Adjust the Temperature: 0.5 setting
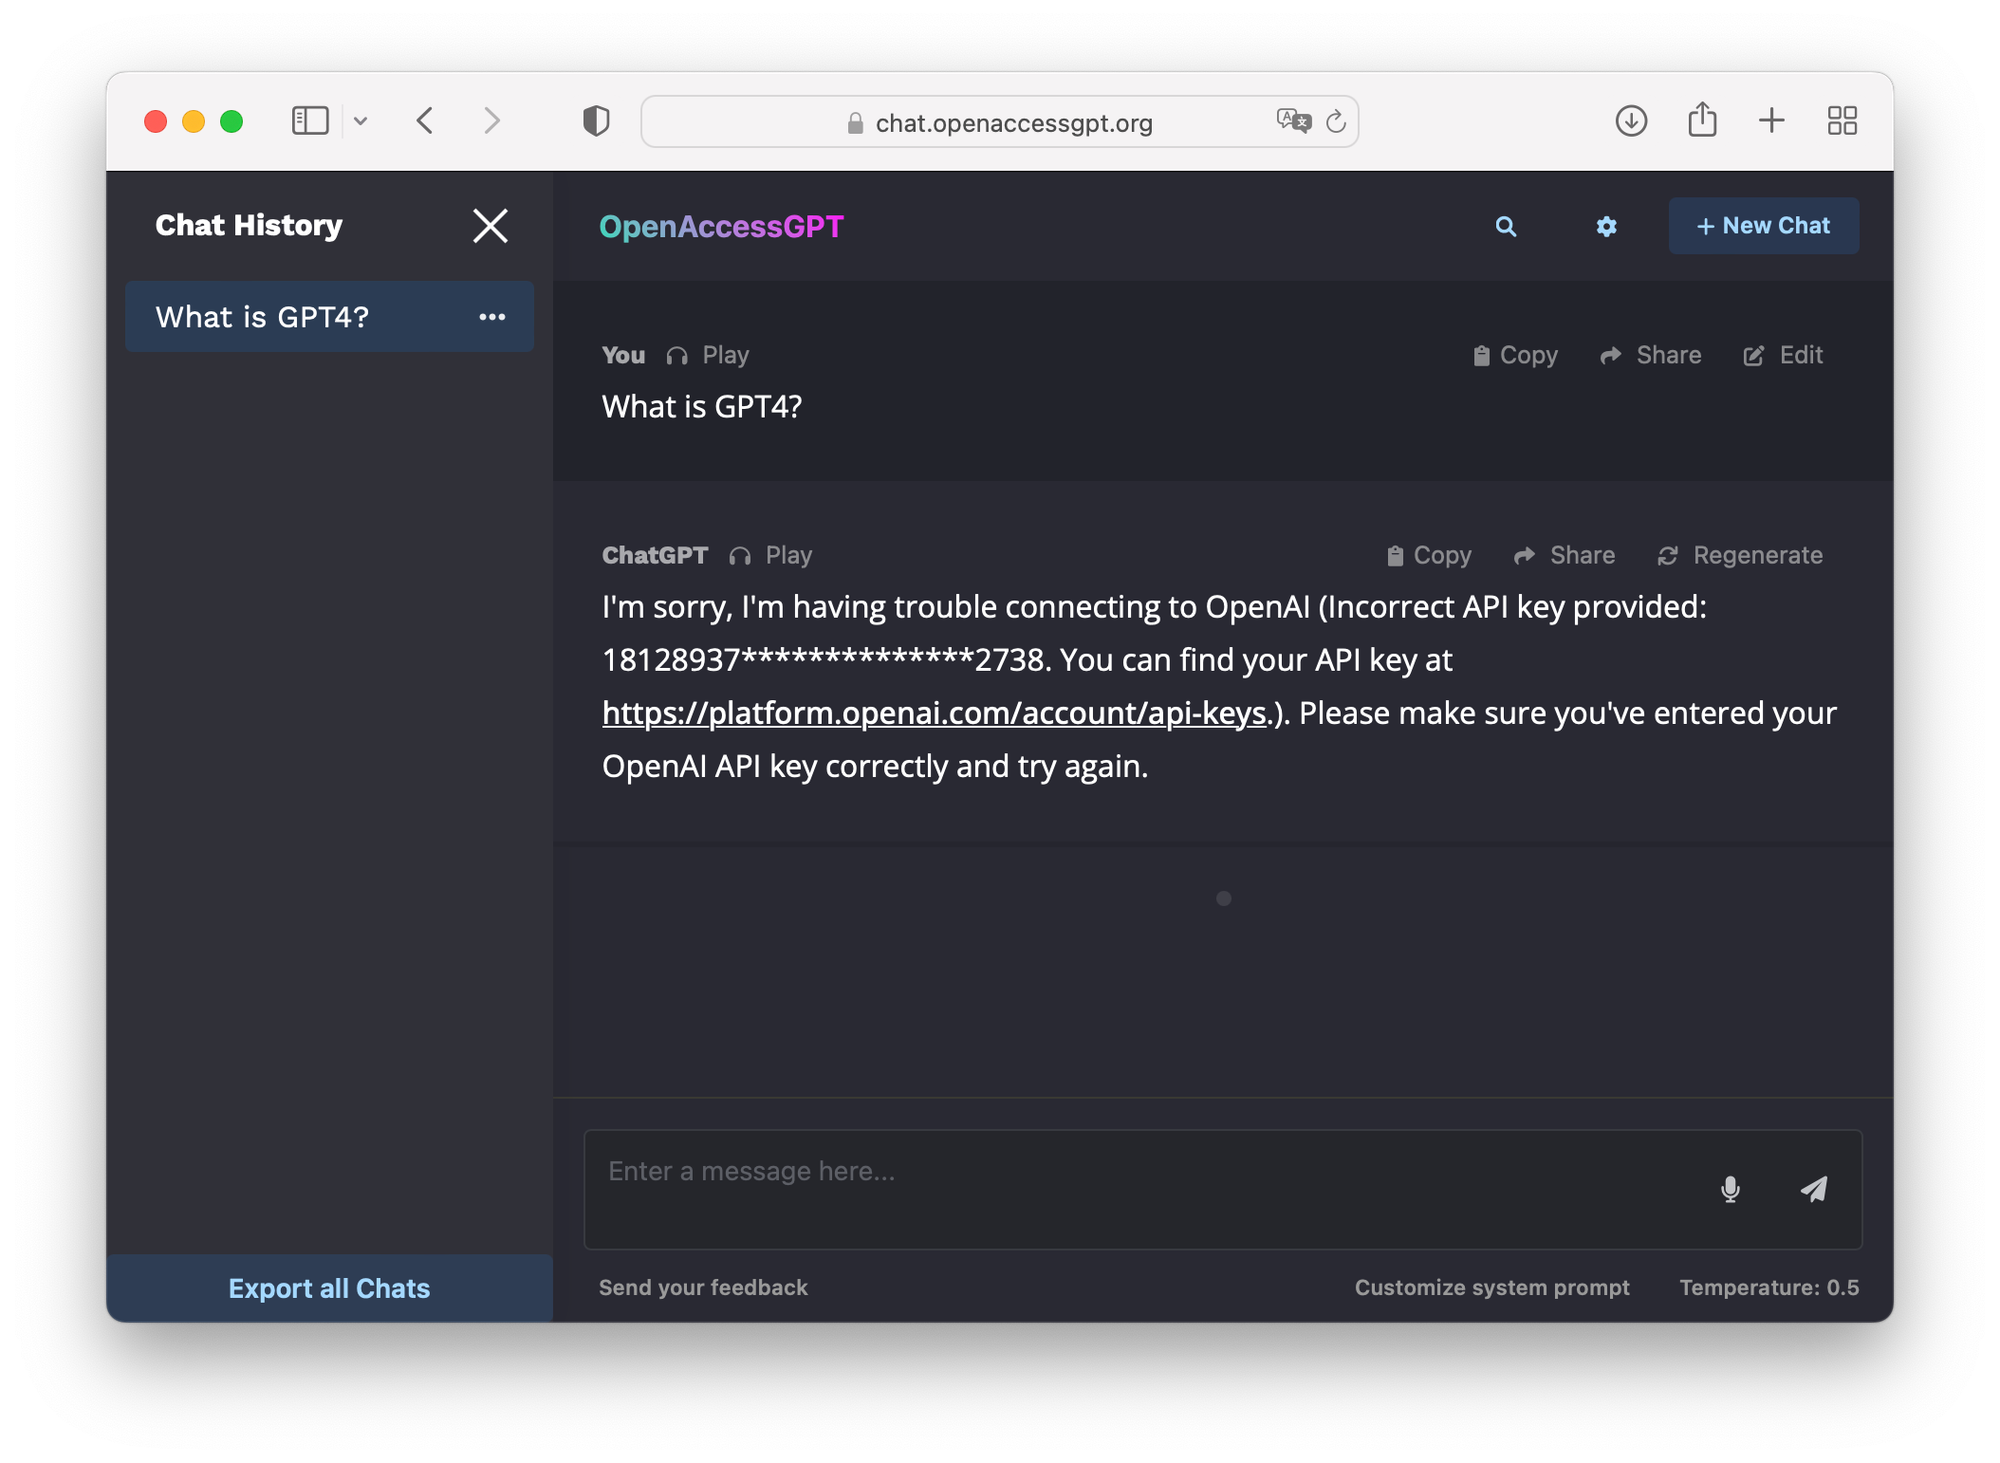This screenshot has height=1463, width=2000. [x=1768, y=1287]
